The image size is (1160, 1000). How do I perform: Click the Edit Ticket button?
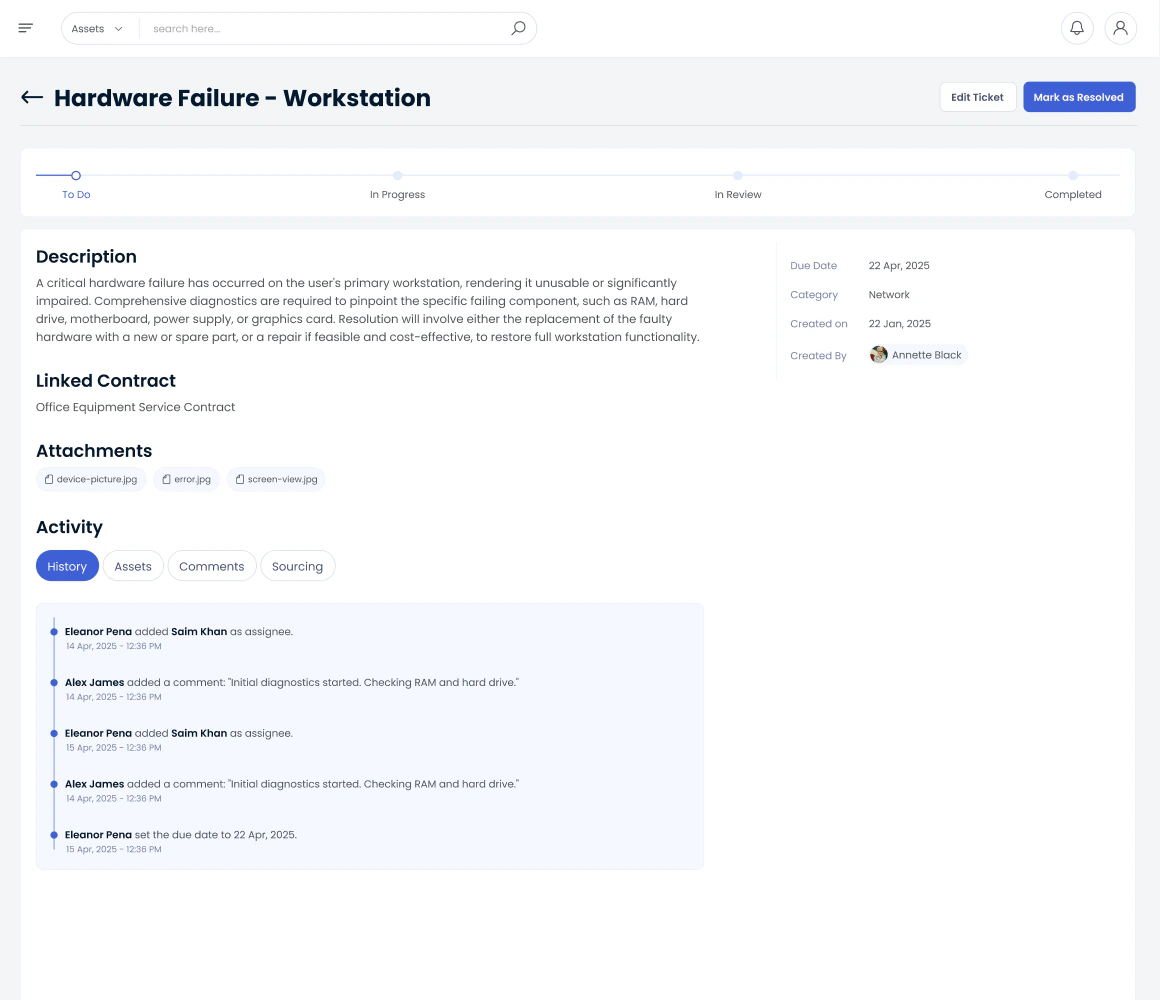click(x=977, y=97)
